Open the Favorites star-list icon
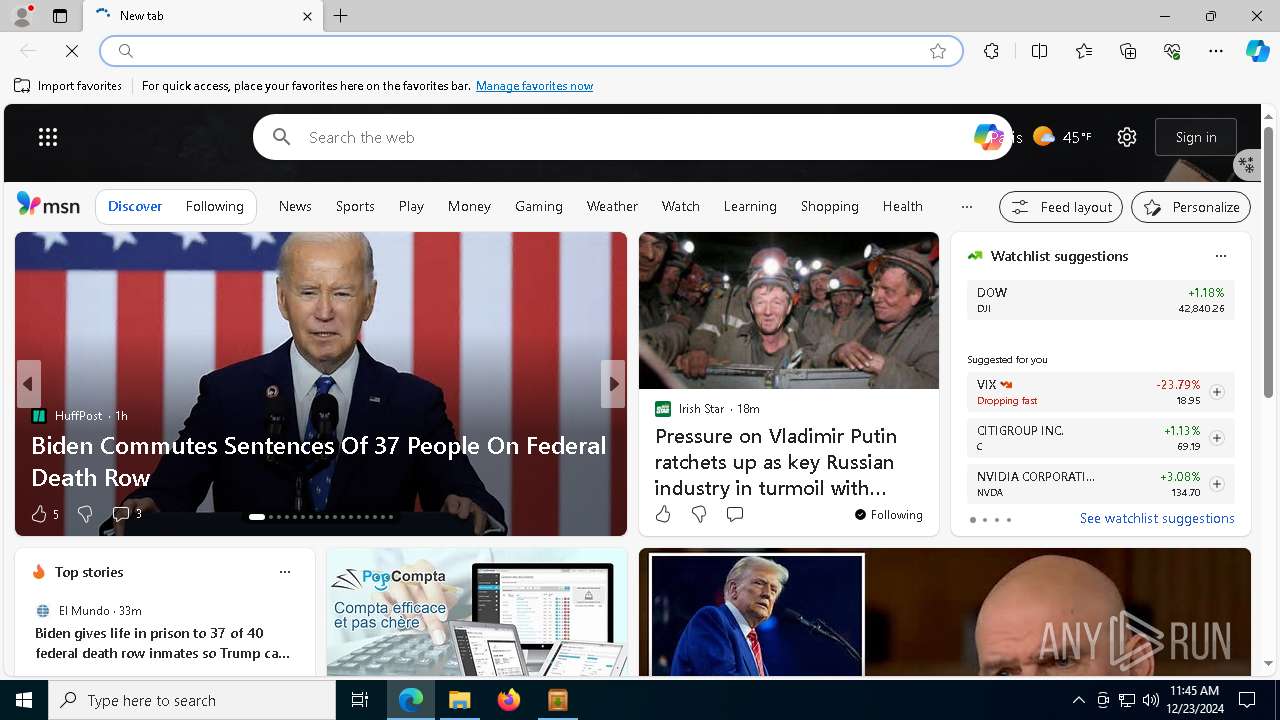Screen dimensions: 1280x720 pyautogui.click(x=1084, y=51)
